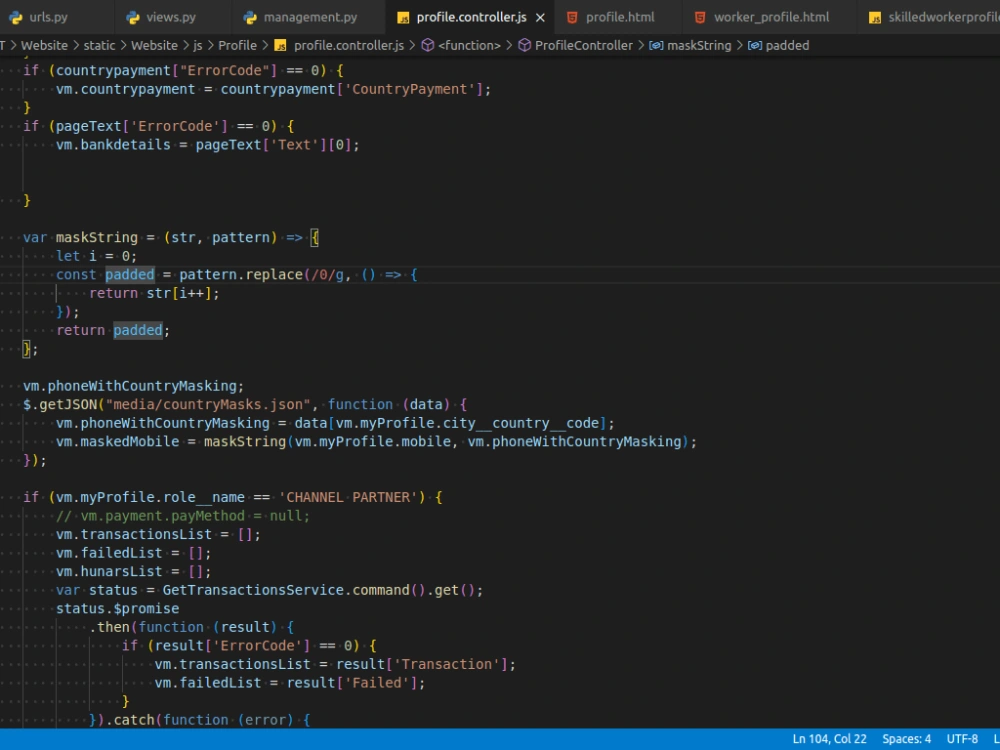Select the management.py tab

(x=310, y=17)
